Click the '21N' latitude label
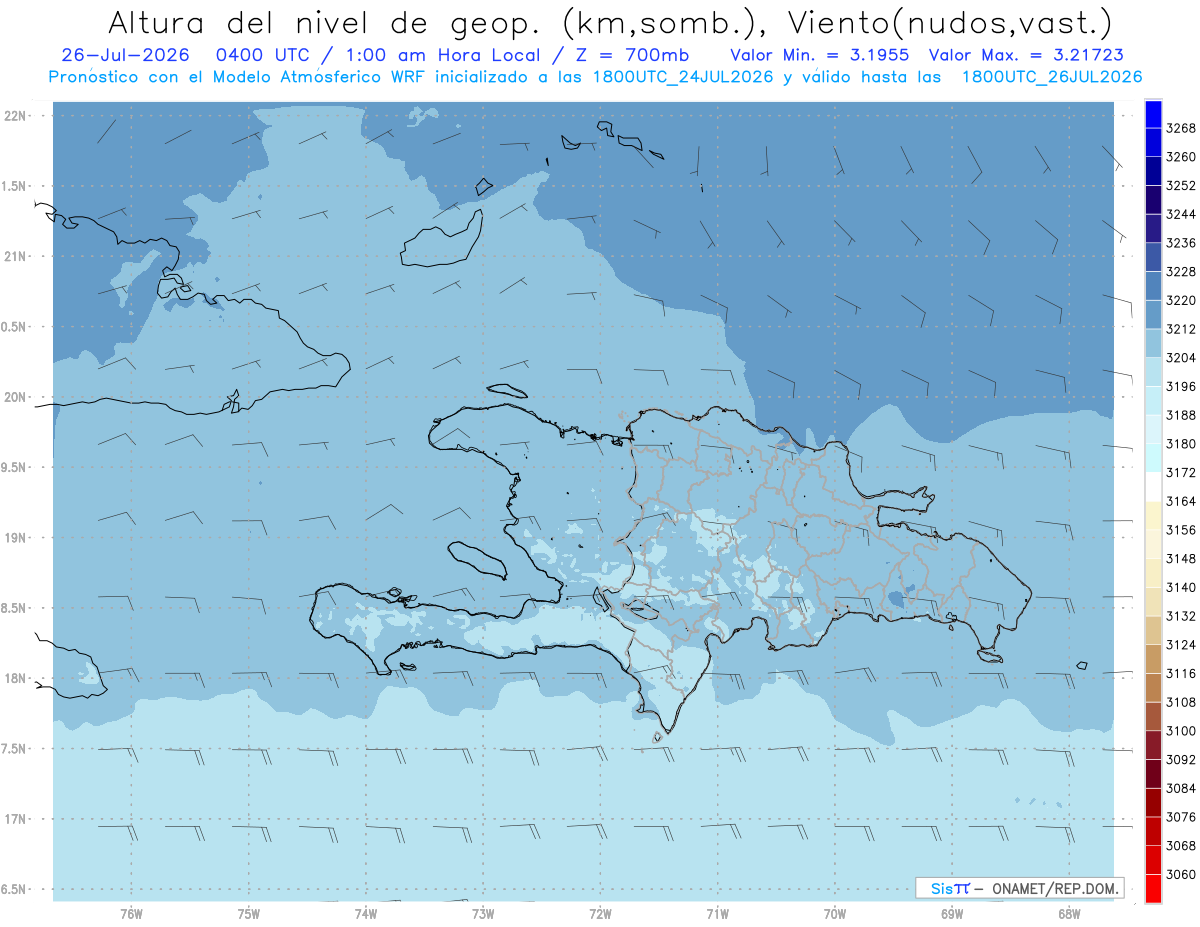The height and width of the screenshot is (927, 1200). click(15, 256)
